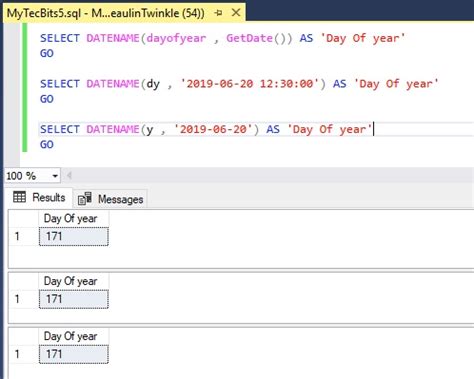Switch to the Messages tab
The height and width of the screenshot is (379, 474).
point(110,199)
